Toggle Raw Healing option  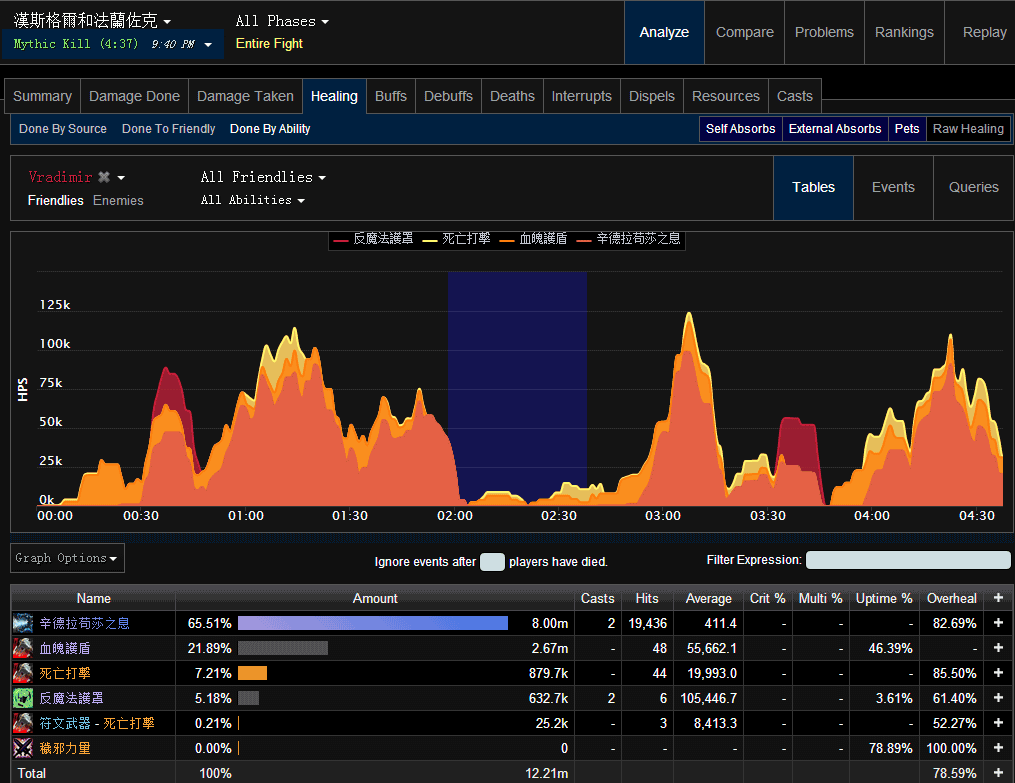968,129
